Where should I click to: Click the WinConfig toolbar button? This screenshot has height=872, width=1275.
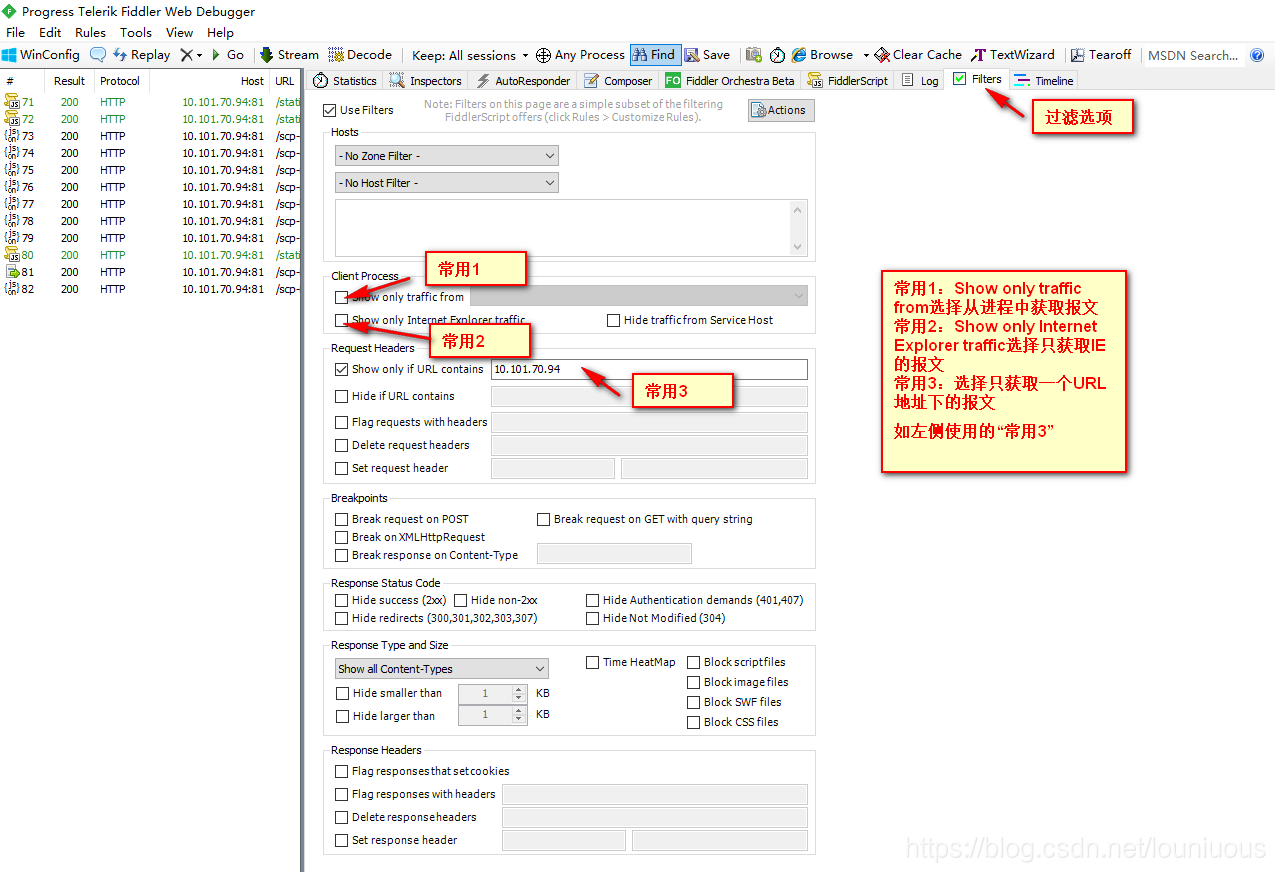point(41,55)
